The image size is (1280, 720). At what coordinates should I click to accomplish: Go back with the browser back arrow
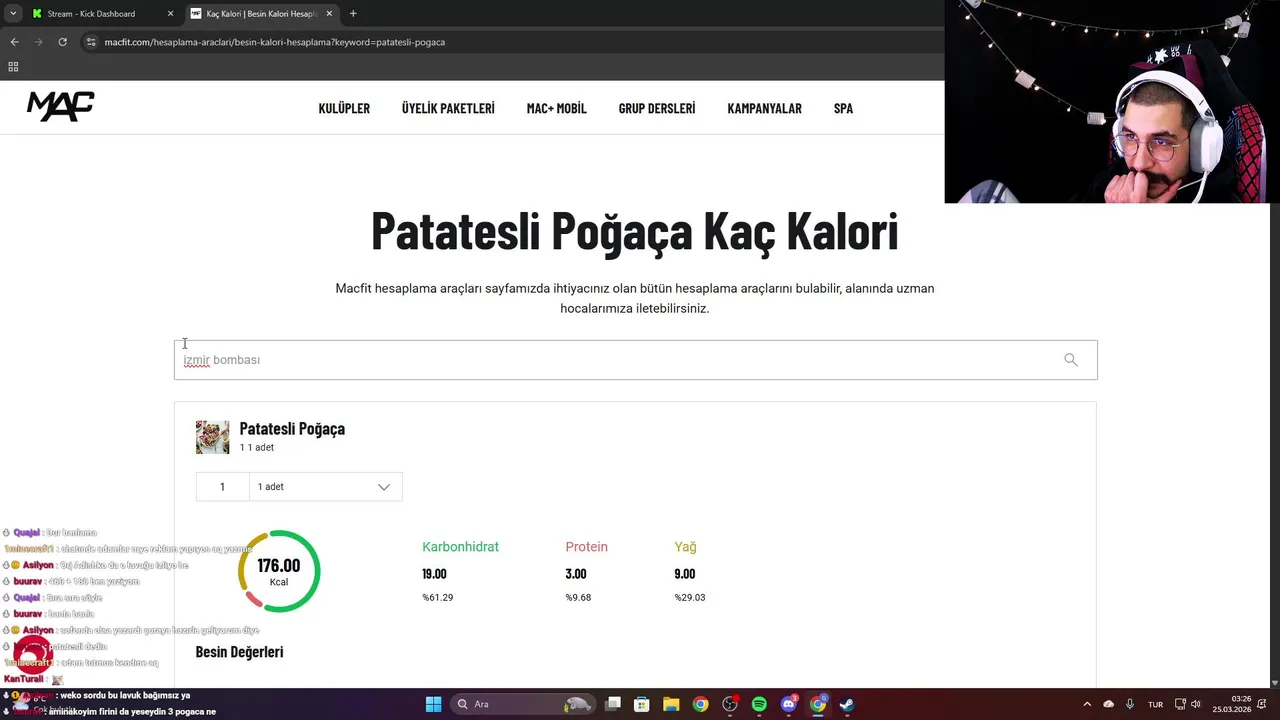[14, 42]
